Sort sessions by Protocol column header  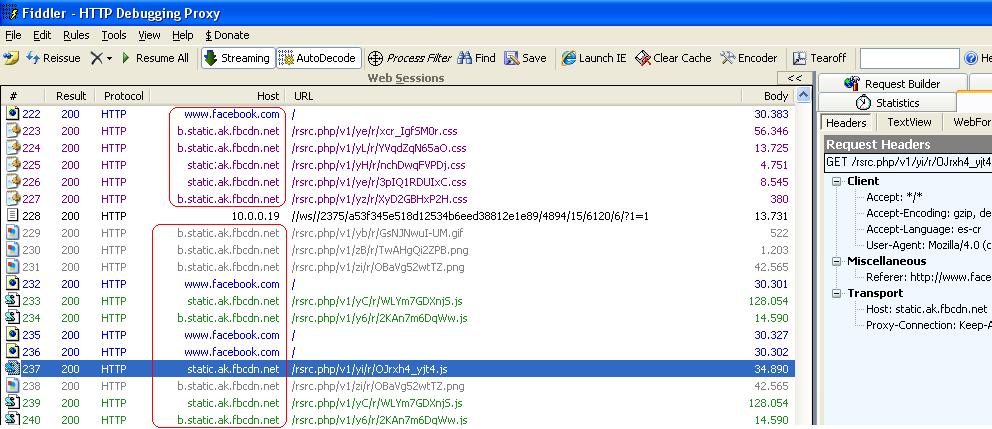point(123,96)
